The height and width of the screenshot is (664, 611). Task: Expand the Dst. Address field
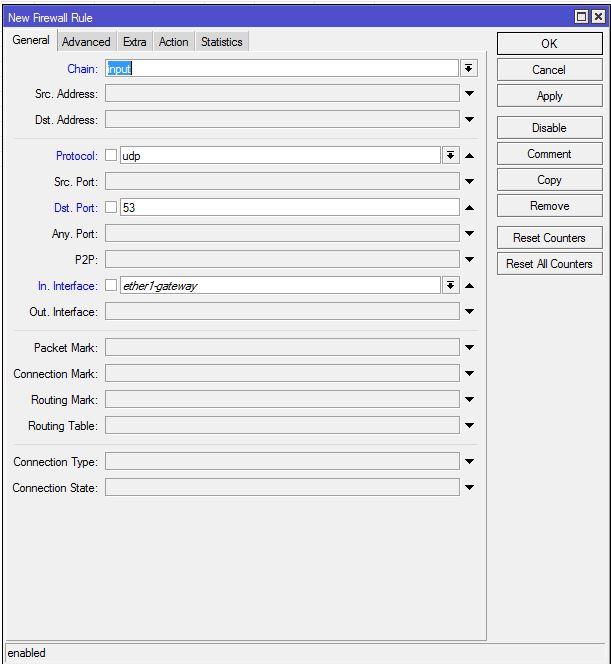point(469,119)
